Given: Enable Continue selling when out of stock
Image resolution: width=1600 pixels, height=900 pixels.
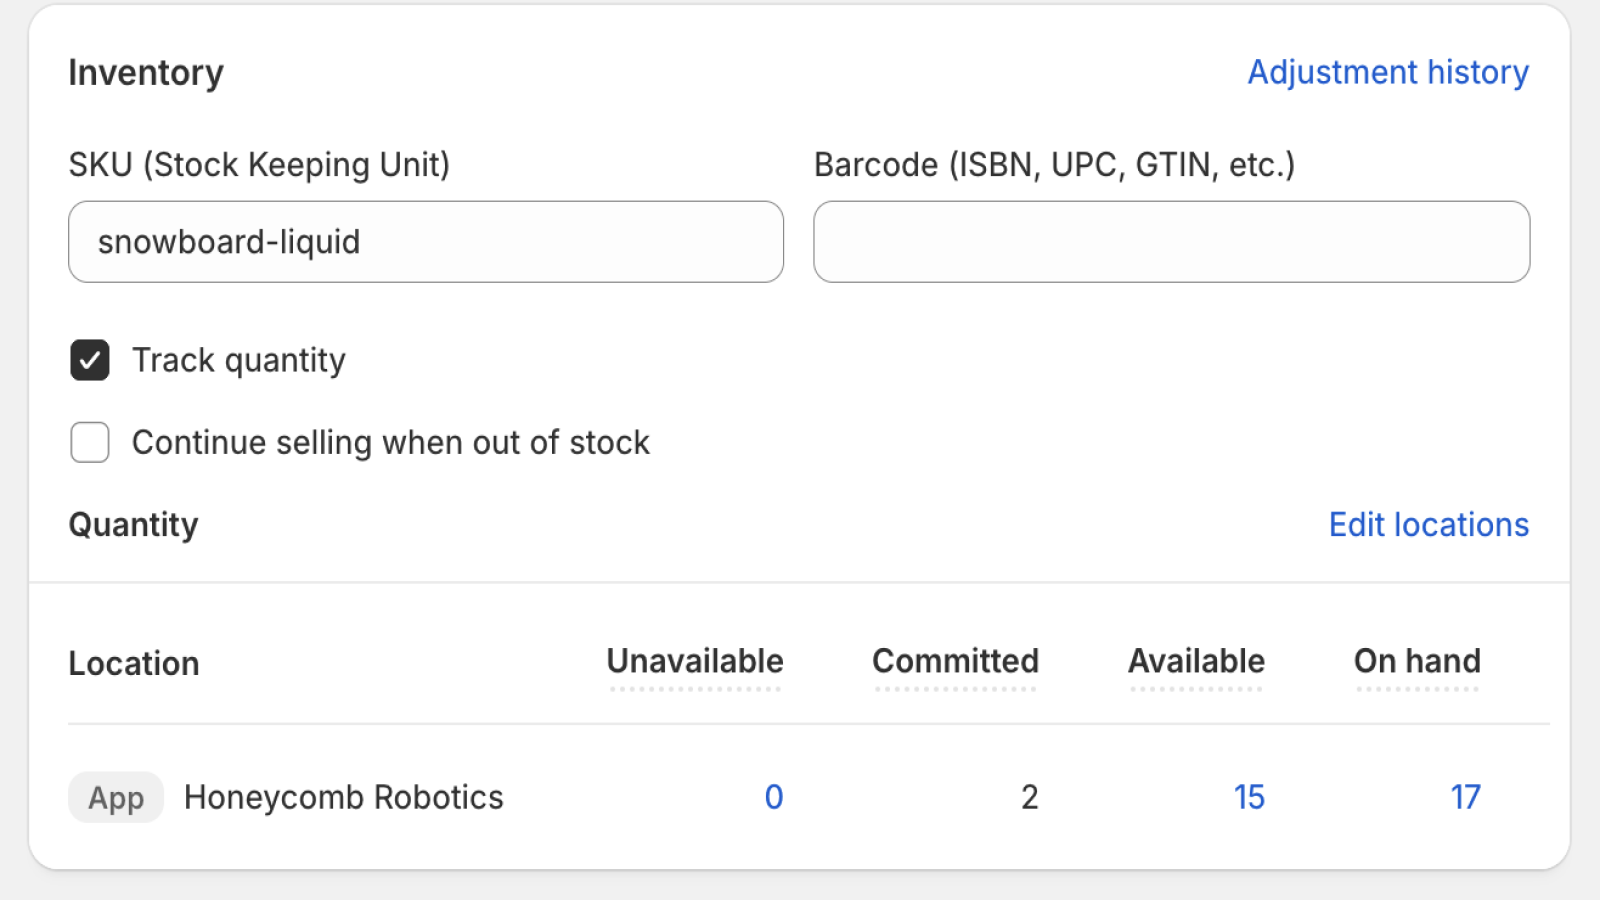Looking at the screenshot, I should pos(89,442).
